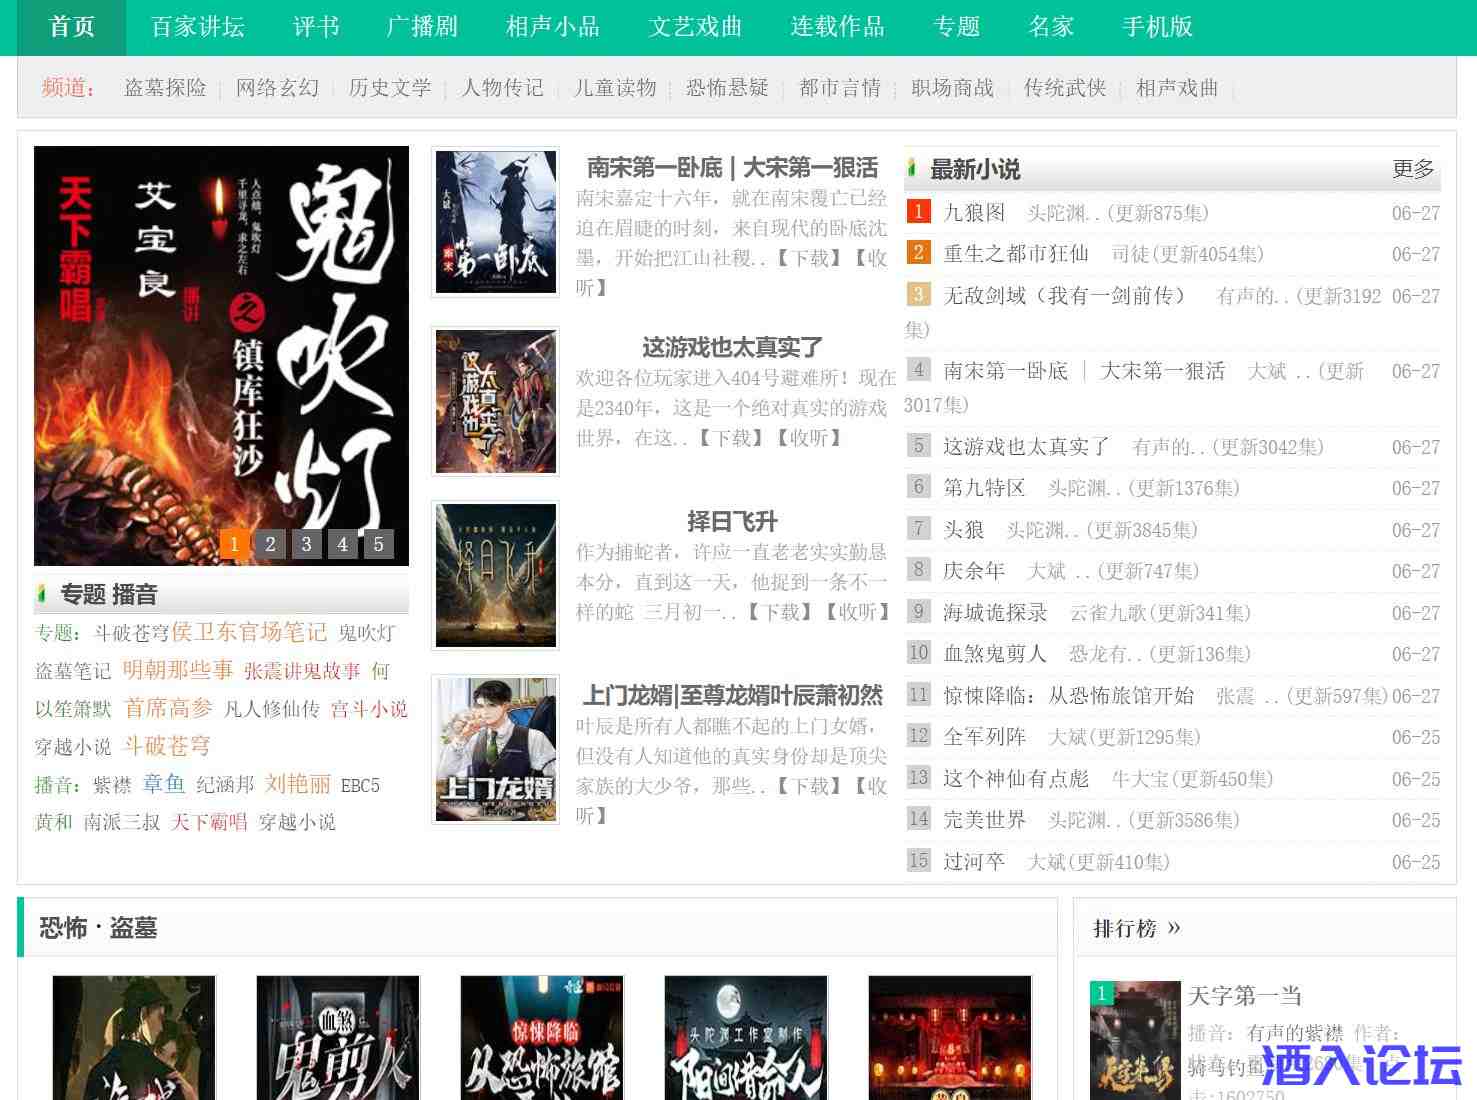Screen dimensions: 1477x1100
Task: Open the 南宋第一卧底 cover thumbnail
Action: [496, 222]
